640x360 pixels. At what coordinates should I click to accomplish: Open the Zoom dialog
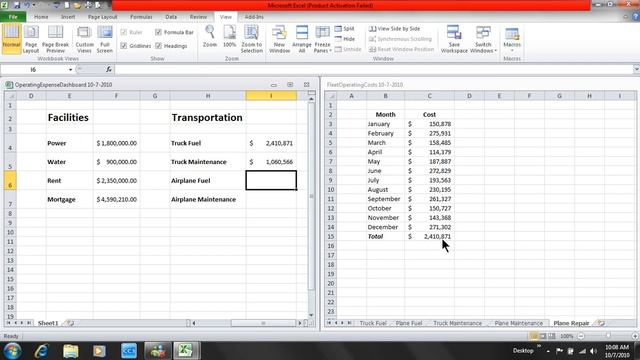(x=210, y=37)
